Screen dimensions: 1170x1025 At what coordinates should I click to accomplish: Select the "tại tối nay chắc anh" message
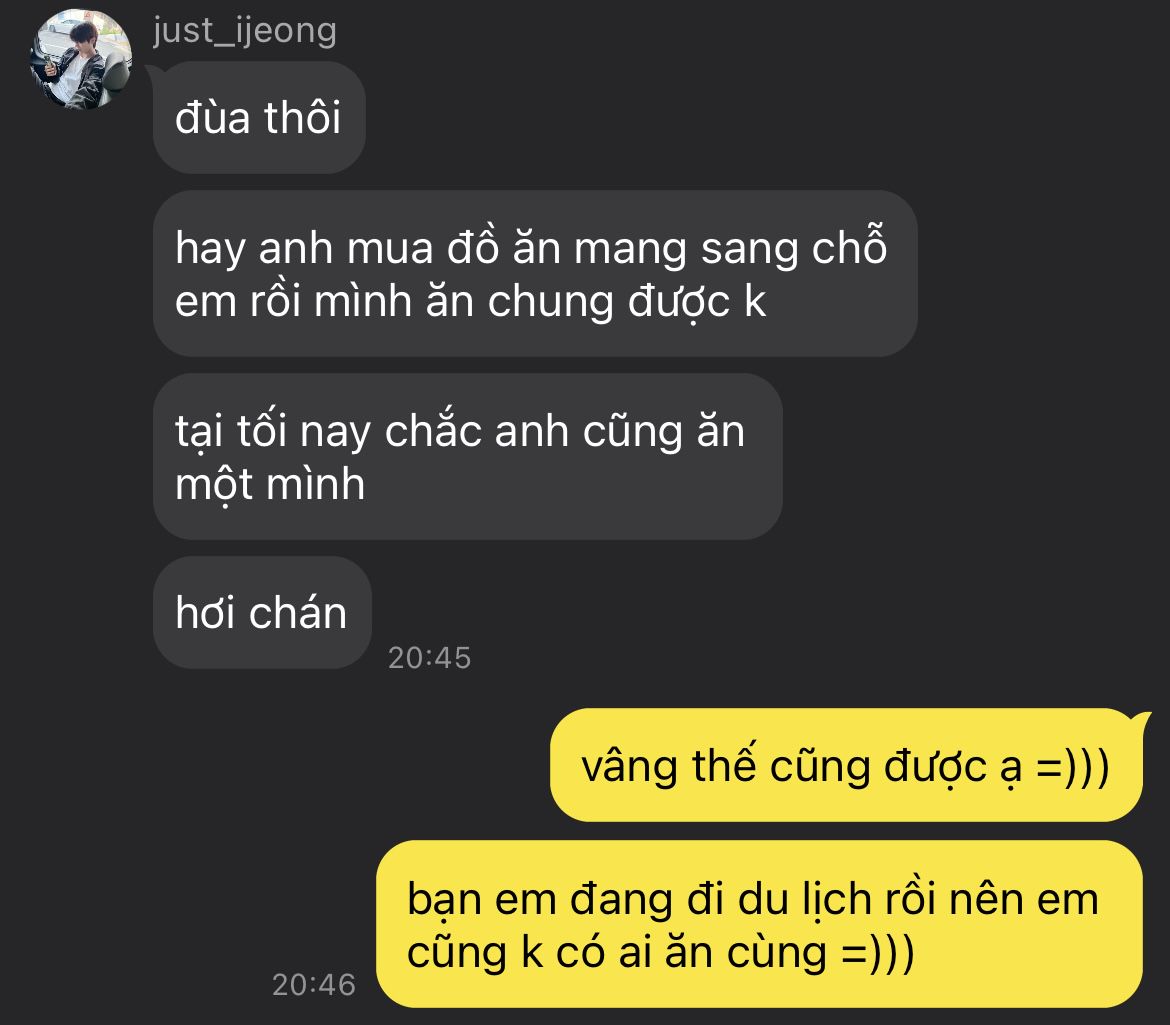pyautogui.click(x=468, y=457)
